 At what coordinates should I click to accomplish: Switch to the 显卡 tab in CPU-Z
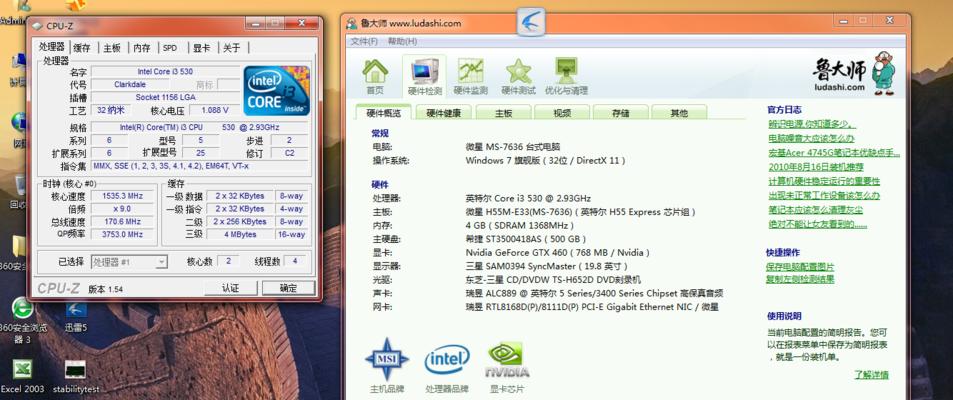click(201, 48)
